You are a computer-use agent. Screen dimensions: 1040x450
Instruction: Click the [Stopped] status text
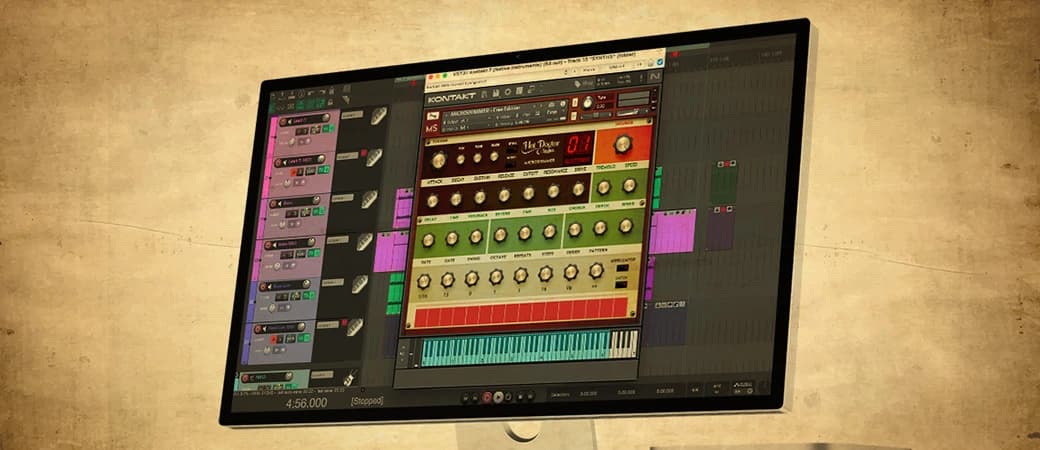(367, 401)
